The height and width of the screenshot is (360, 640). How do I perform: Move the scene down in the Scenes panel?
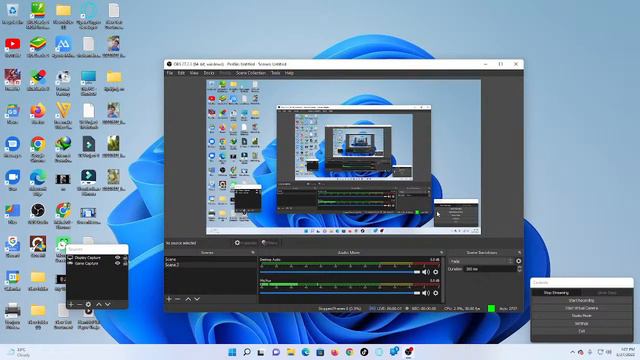[197, 299]
